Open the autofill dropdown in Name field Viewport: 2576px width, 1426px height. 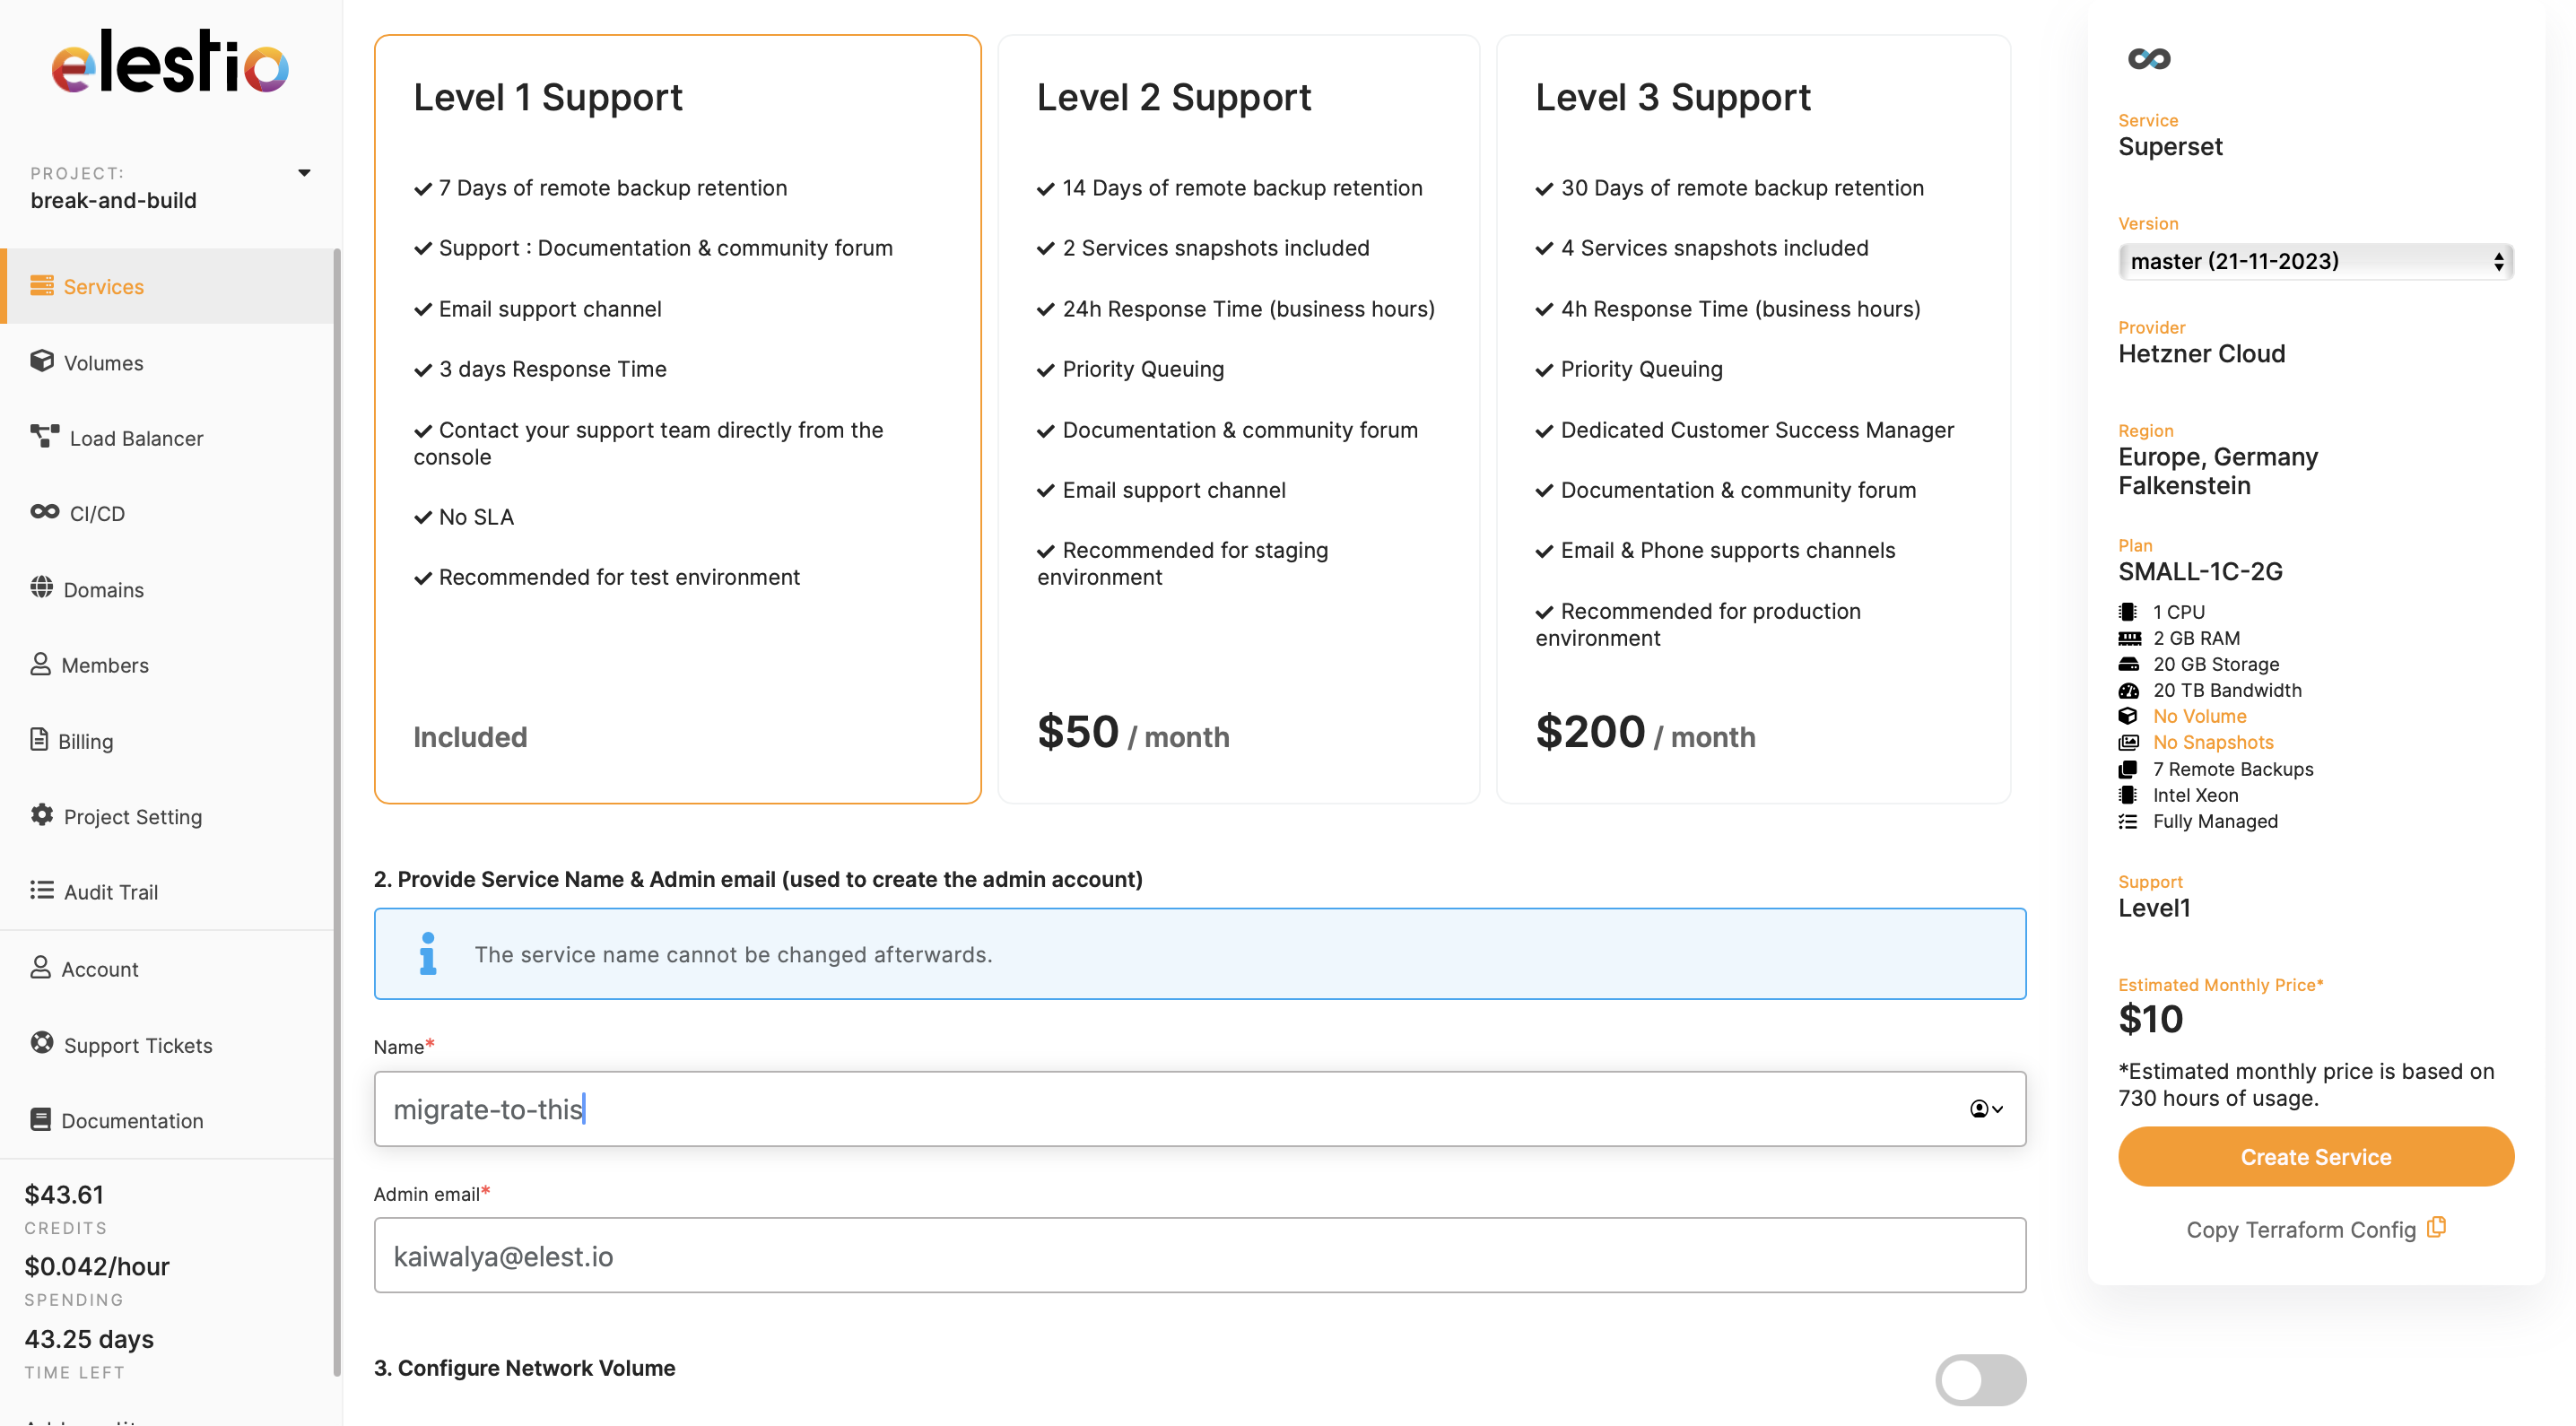coord(1986,1109)
